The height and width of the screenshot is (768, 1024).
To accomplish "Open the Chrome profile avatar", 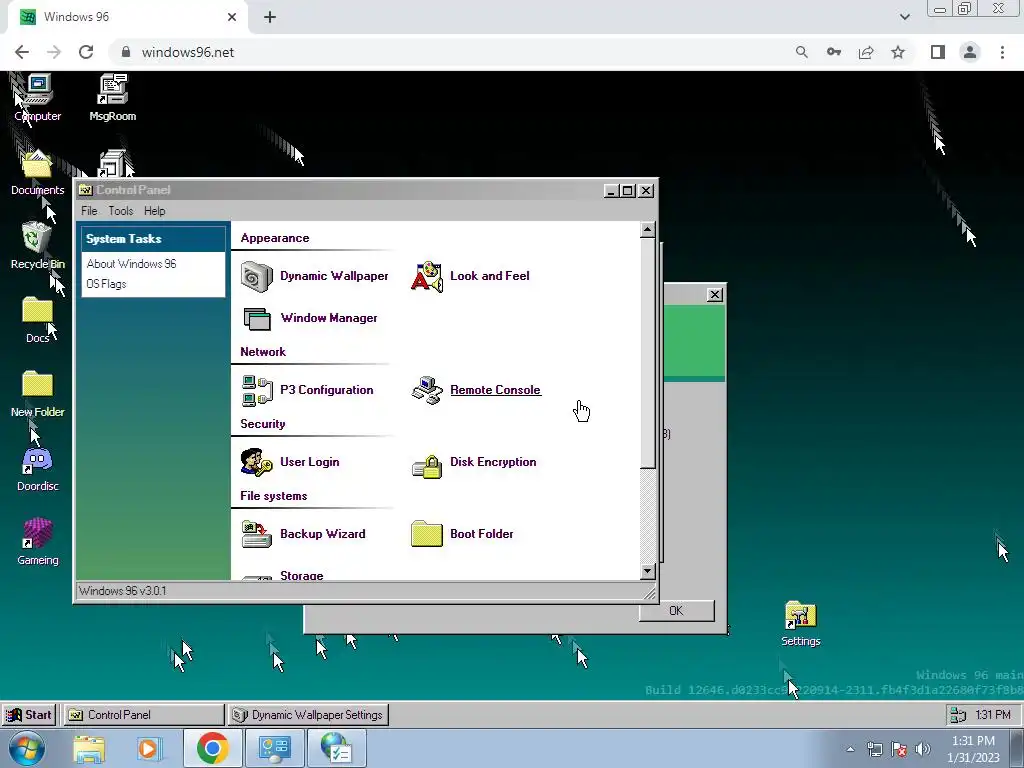I will pos(970,52).
